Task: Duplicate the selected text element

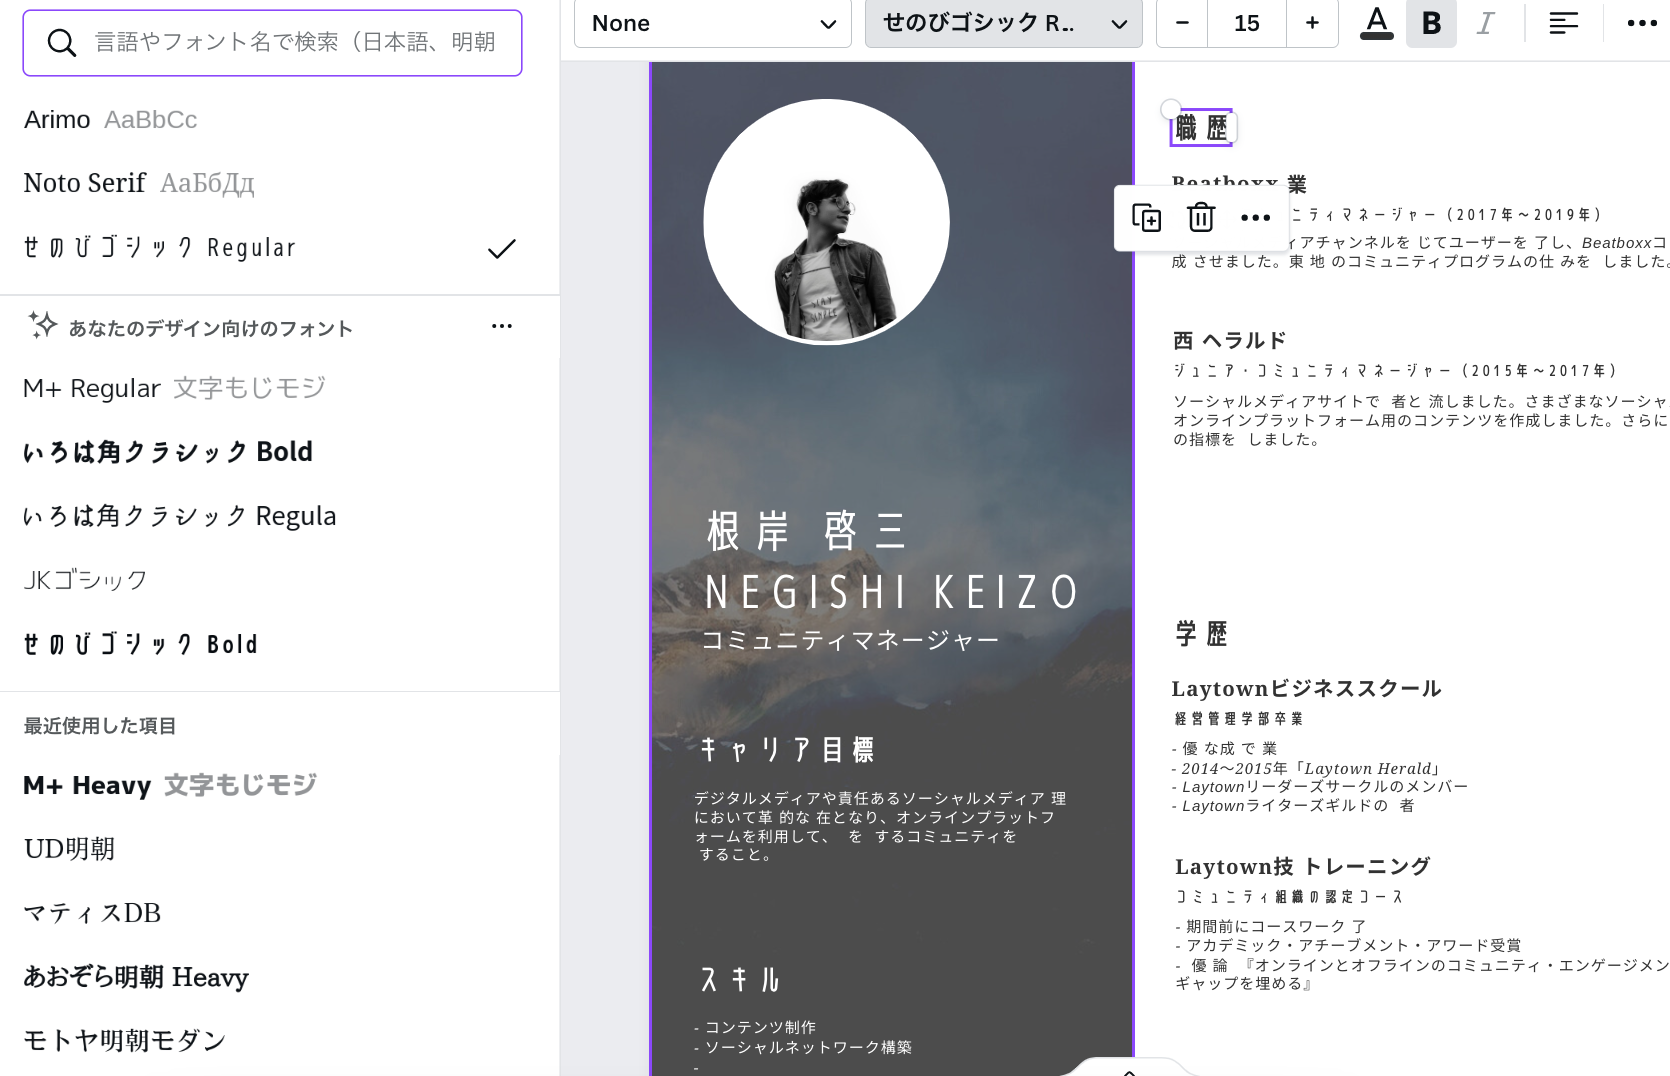Action: [1146, 217]
